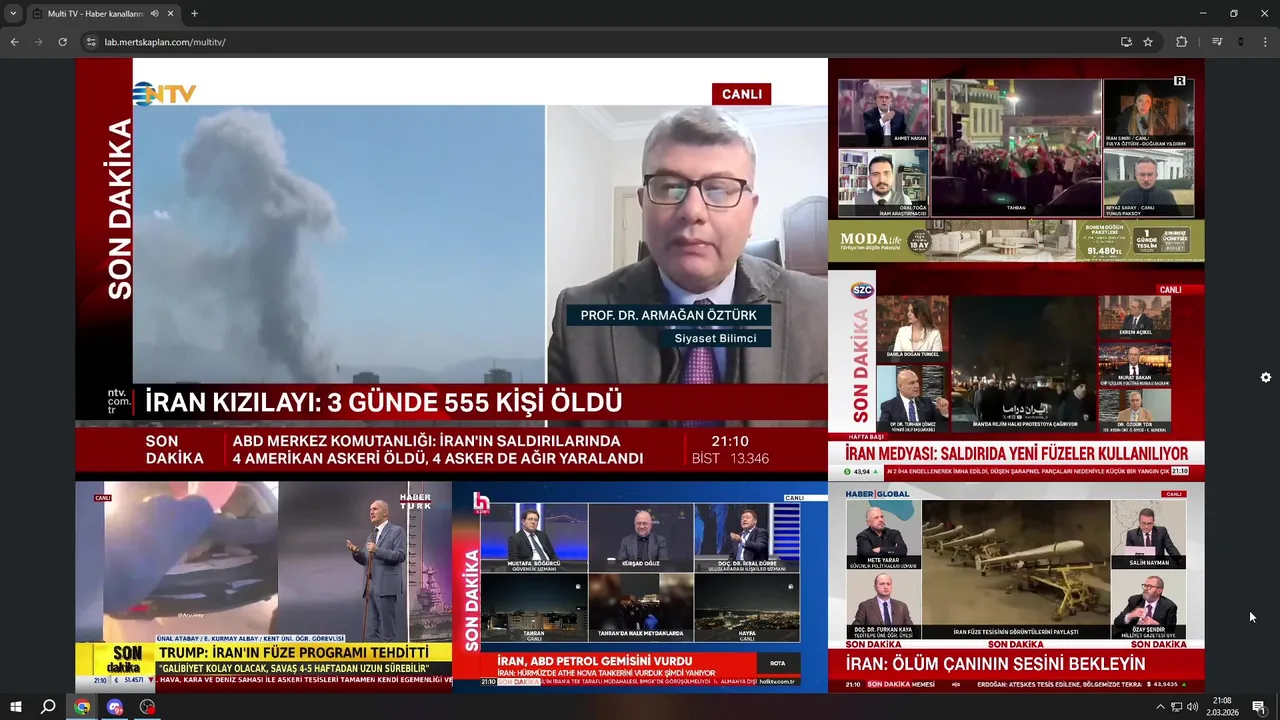Reload the current page
The image size is (1280, 720).
click(x=62, y=42)
